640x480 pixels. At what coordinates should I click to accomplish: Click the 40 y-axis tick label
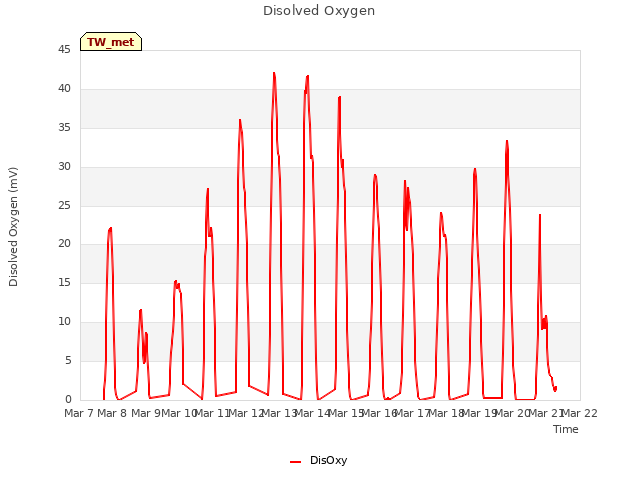[x=64, y=89]
